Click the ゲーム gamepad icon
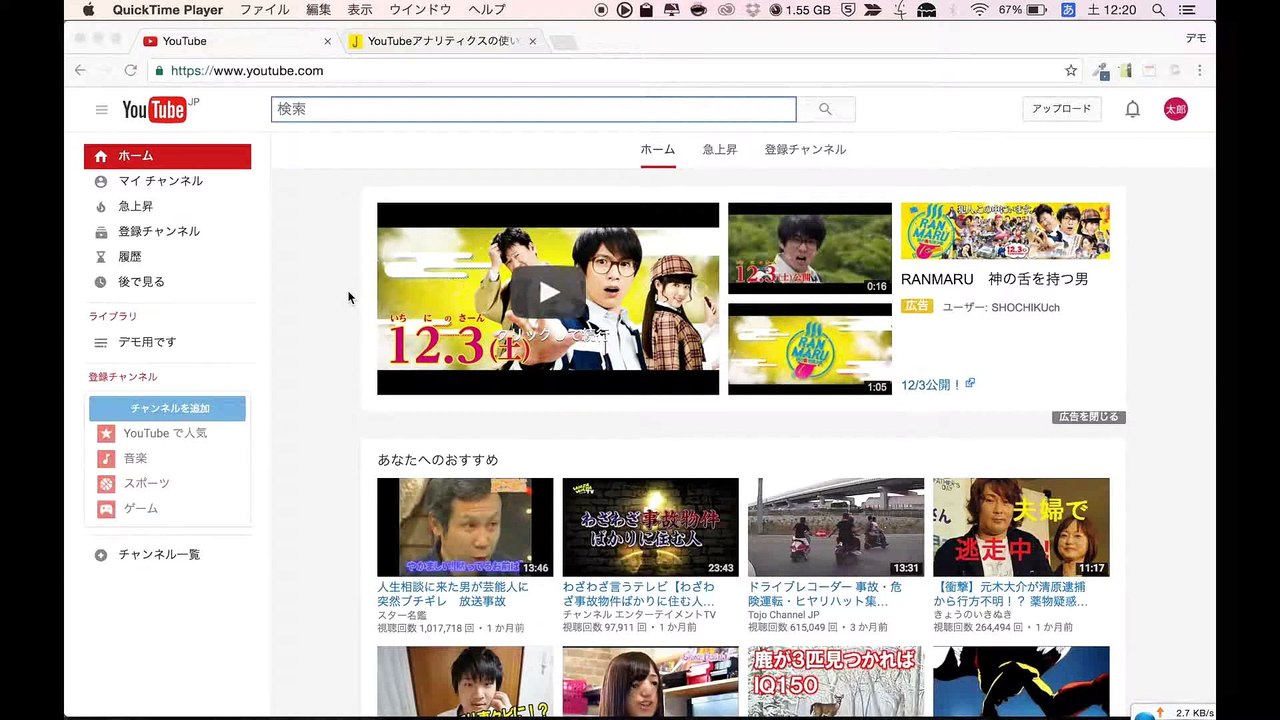The width and height of the screenshot is (1280, 720). coord(106,508)
